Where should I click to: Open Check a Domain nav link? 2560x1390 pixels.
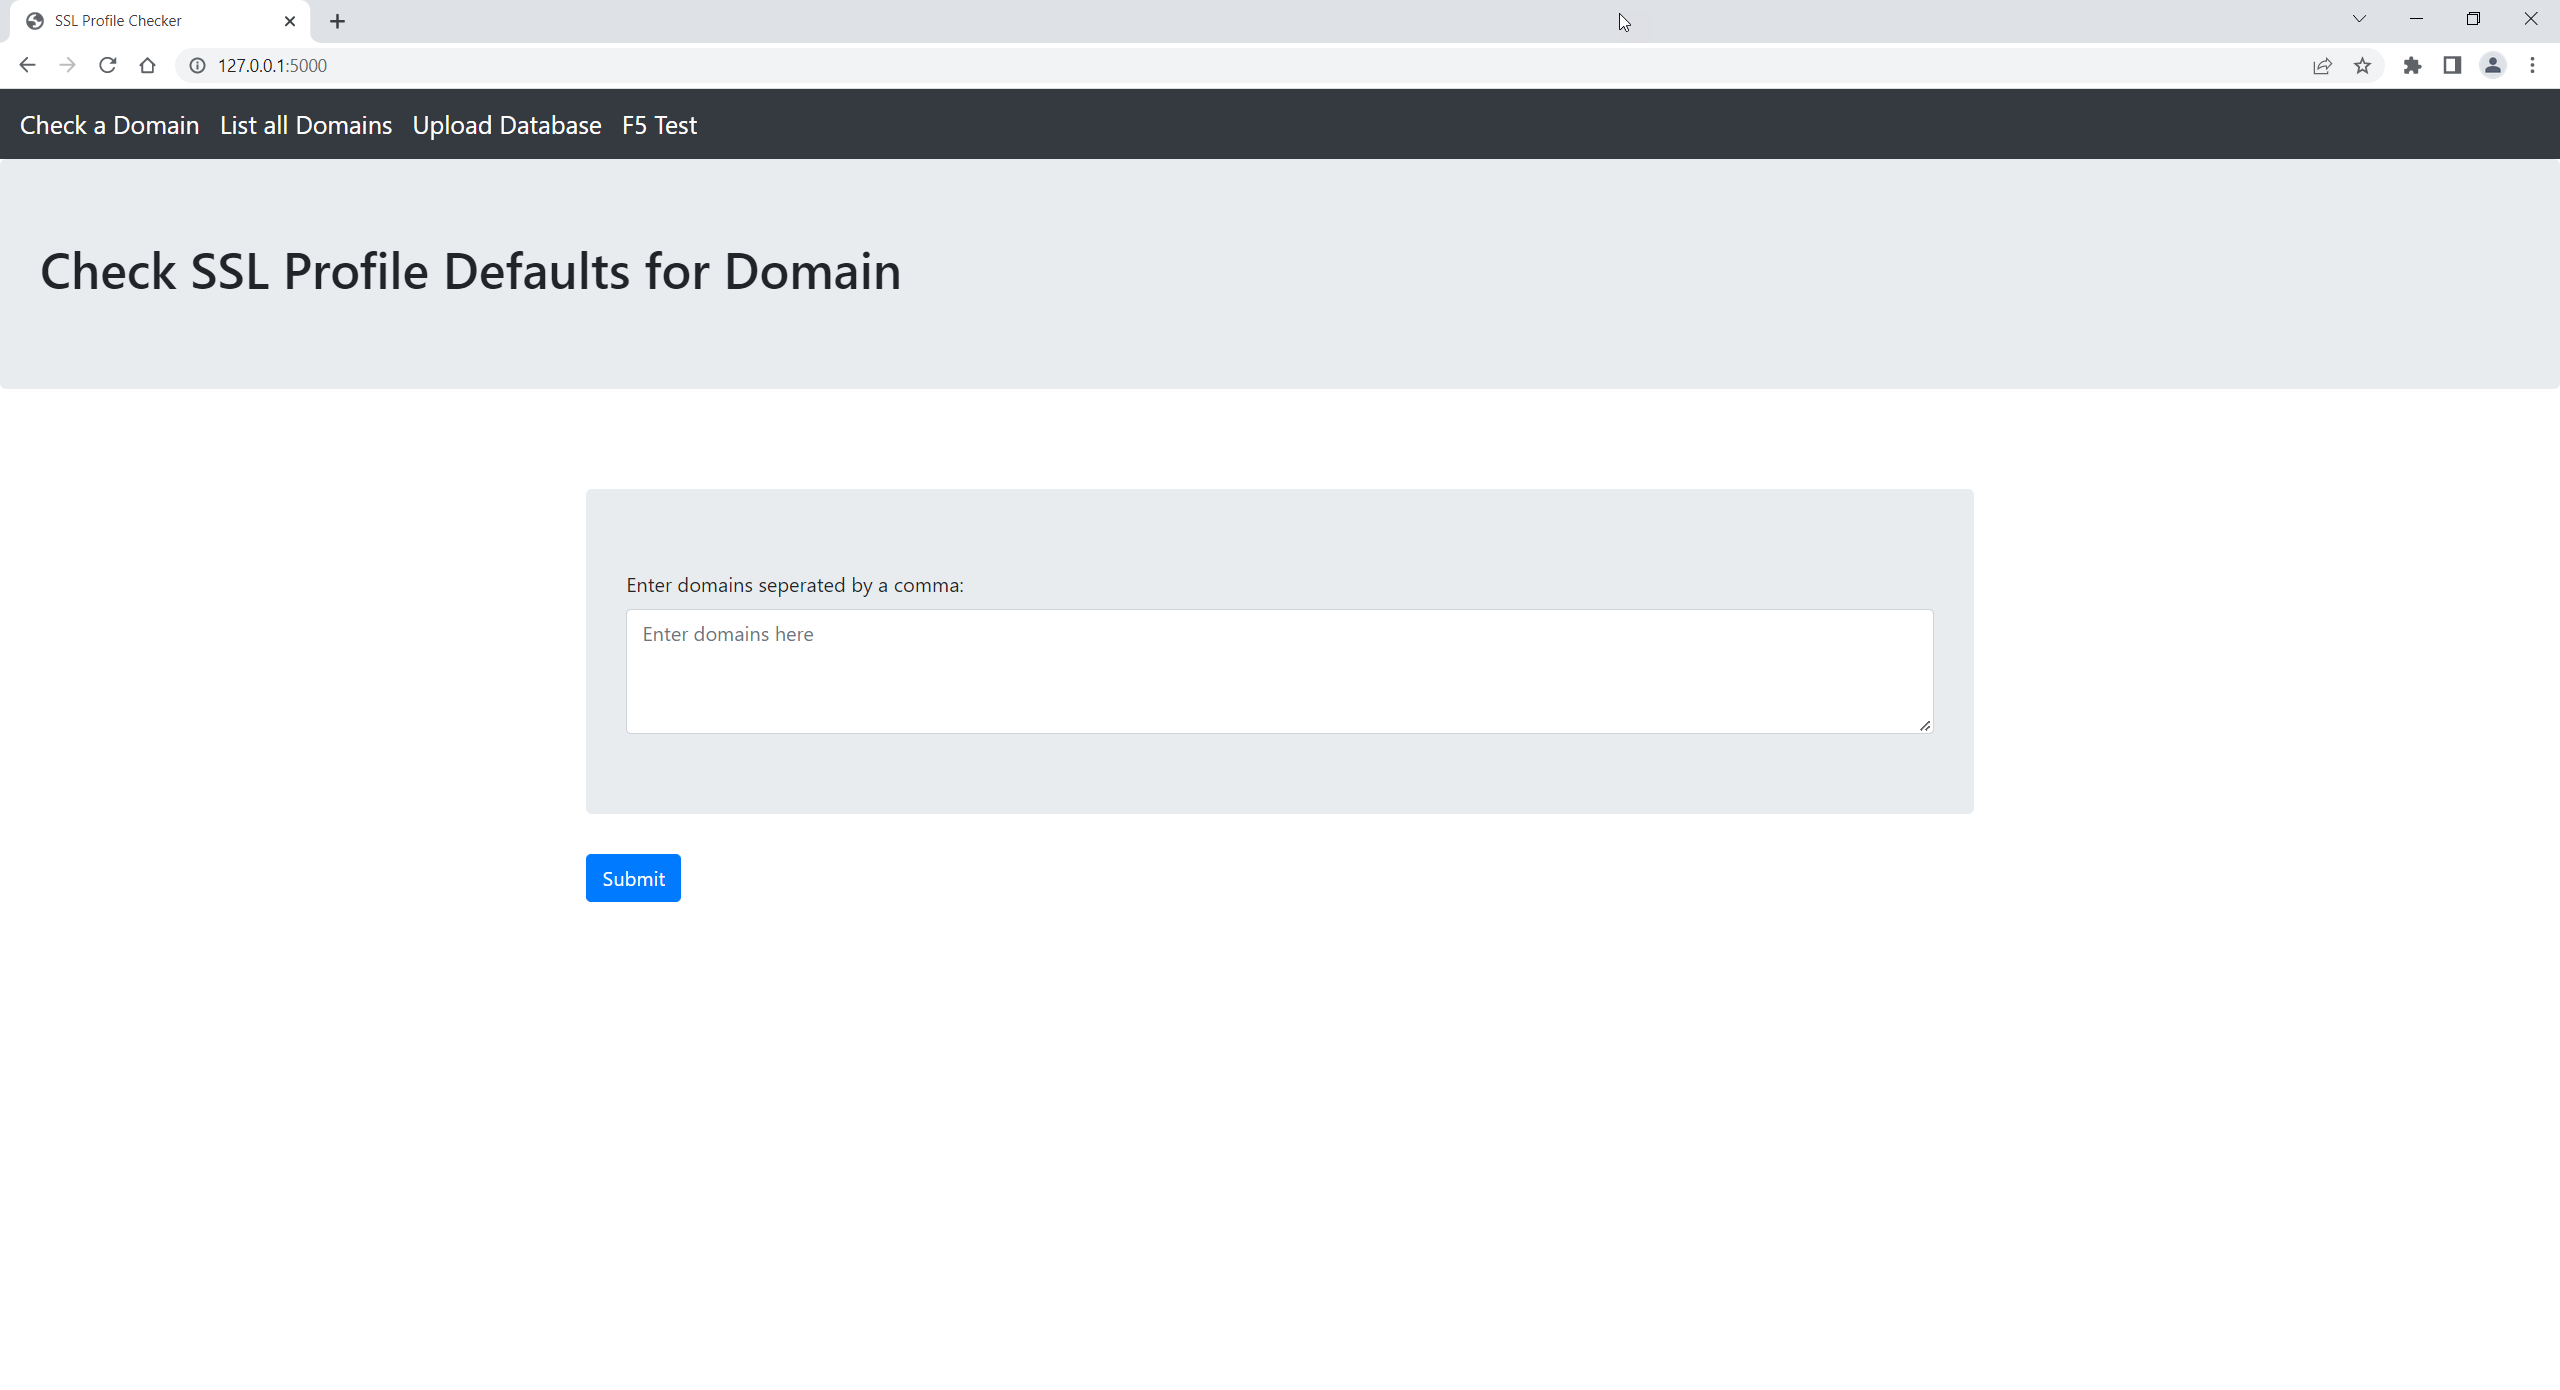coord(109,125)
